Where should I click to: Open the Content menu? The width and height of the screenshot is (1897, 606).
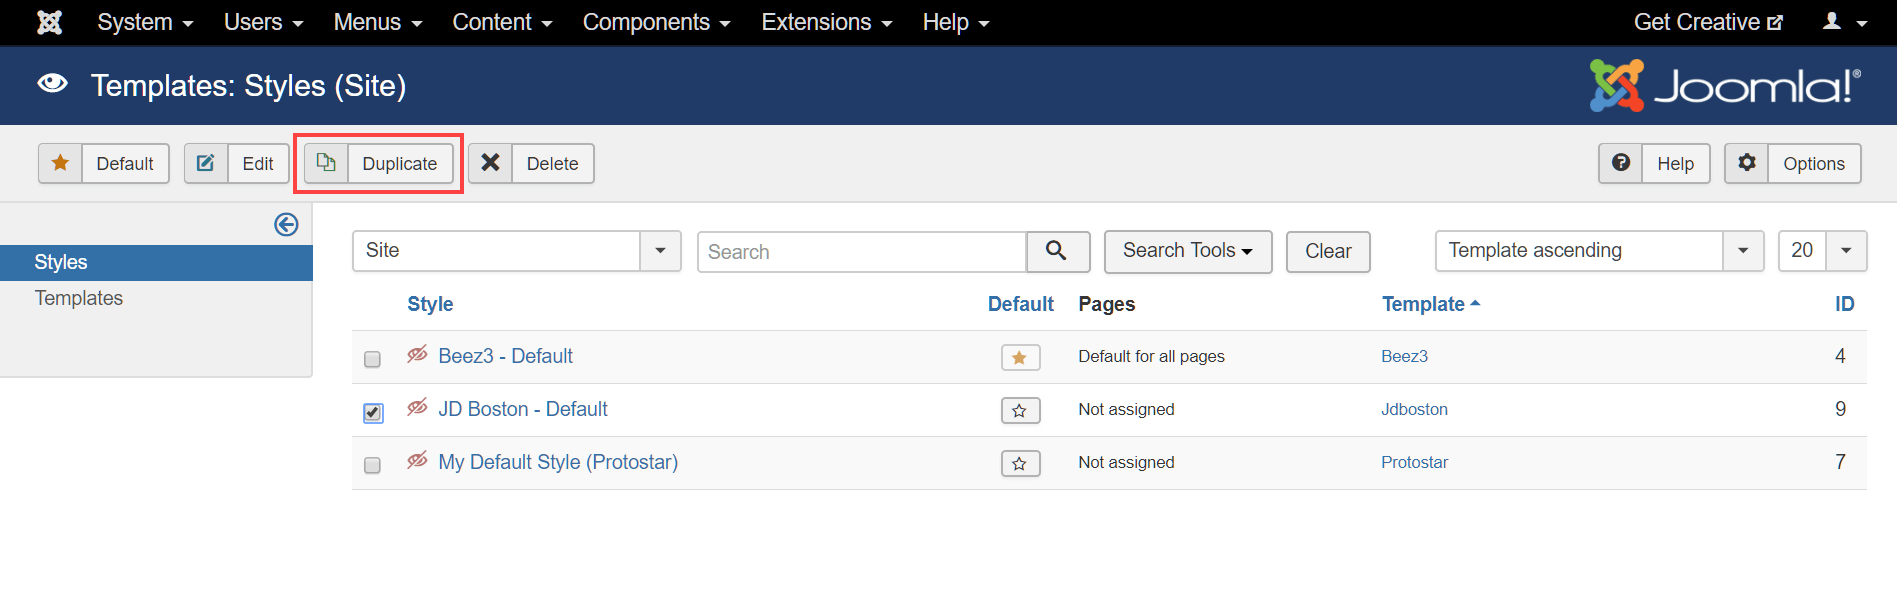click(502, 22)
